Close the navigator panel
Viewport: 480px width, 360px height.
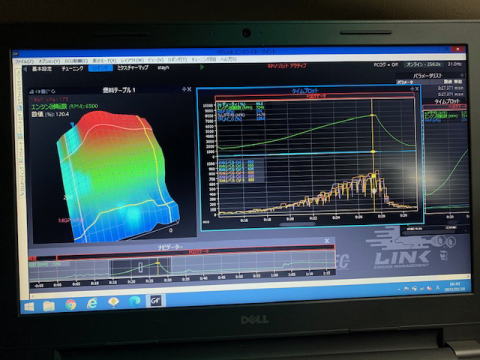[327, 241]
